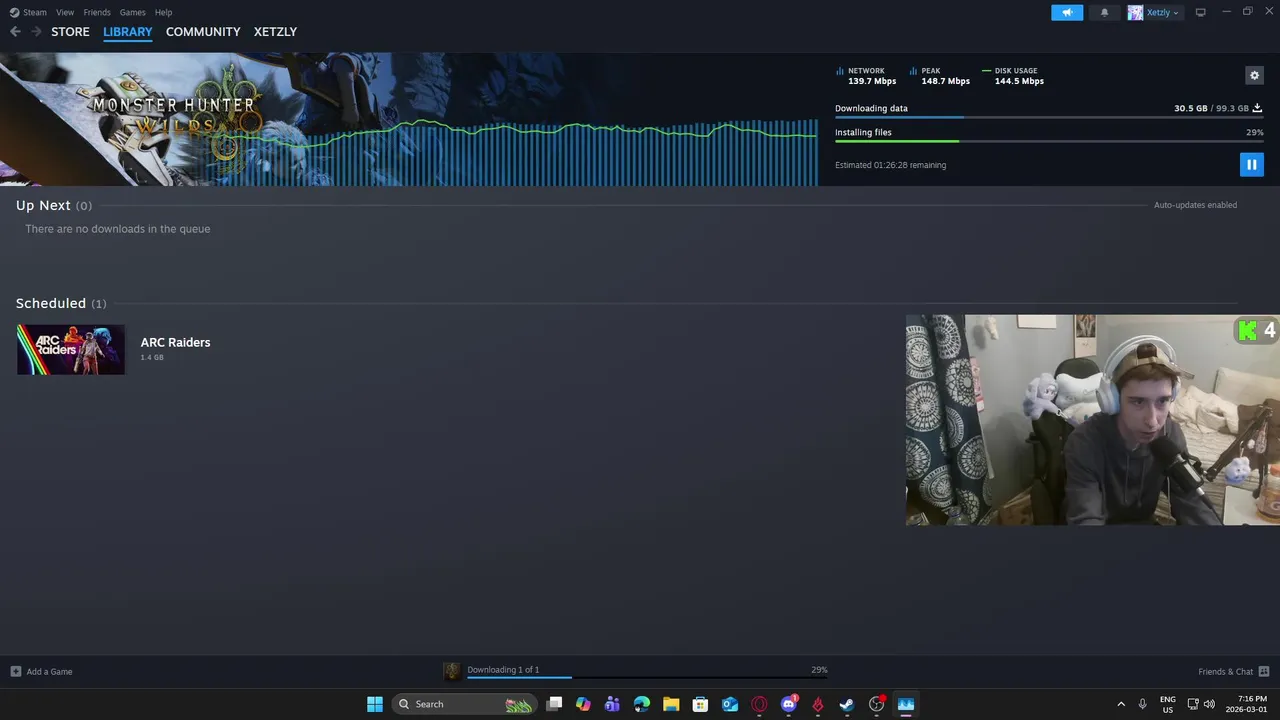Click the small game icon in download status

(x=452, y=671)
